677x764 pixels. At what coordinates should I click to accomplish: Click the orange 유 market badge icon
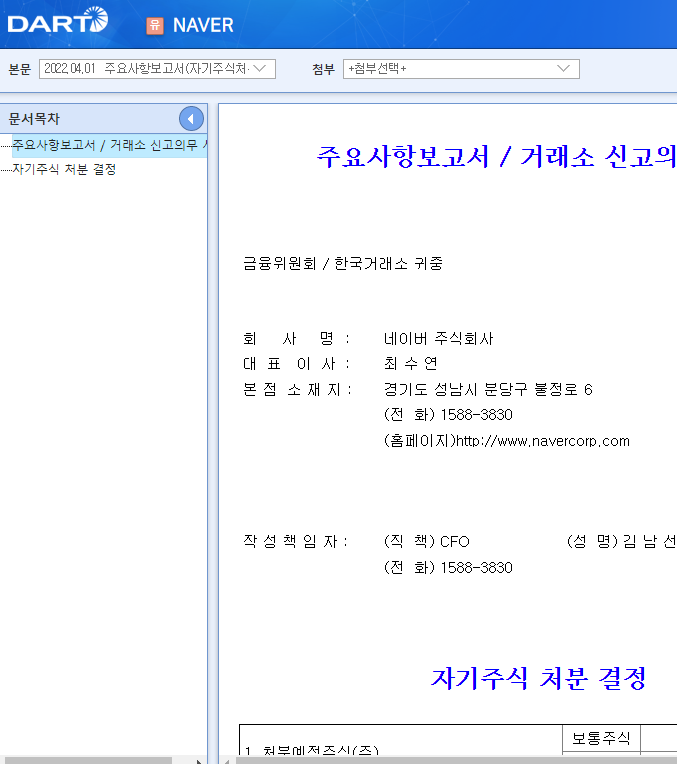pos(155,25)
